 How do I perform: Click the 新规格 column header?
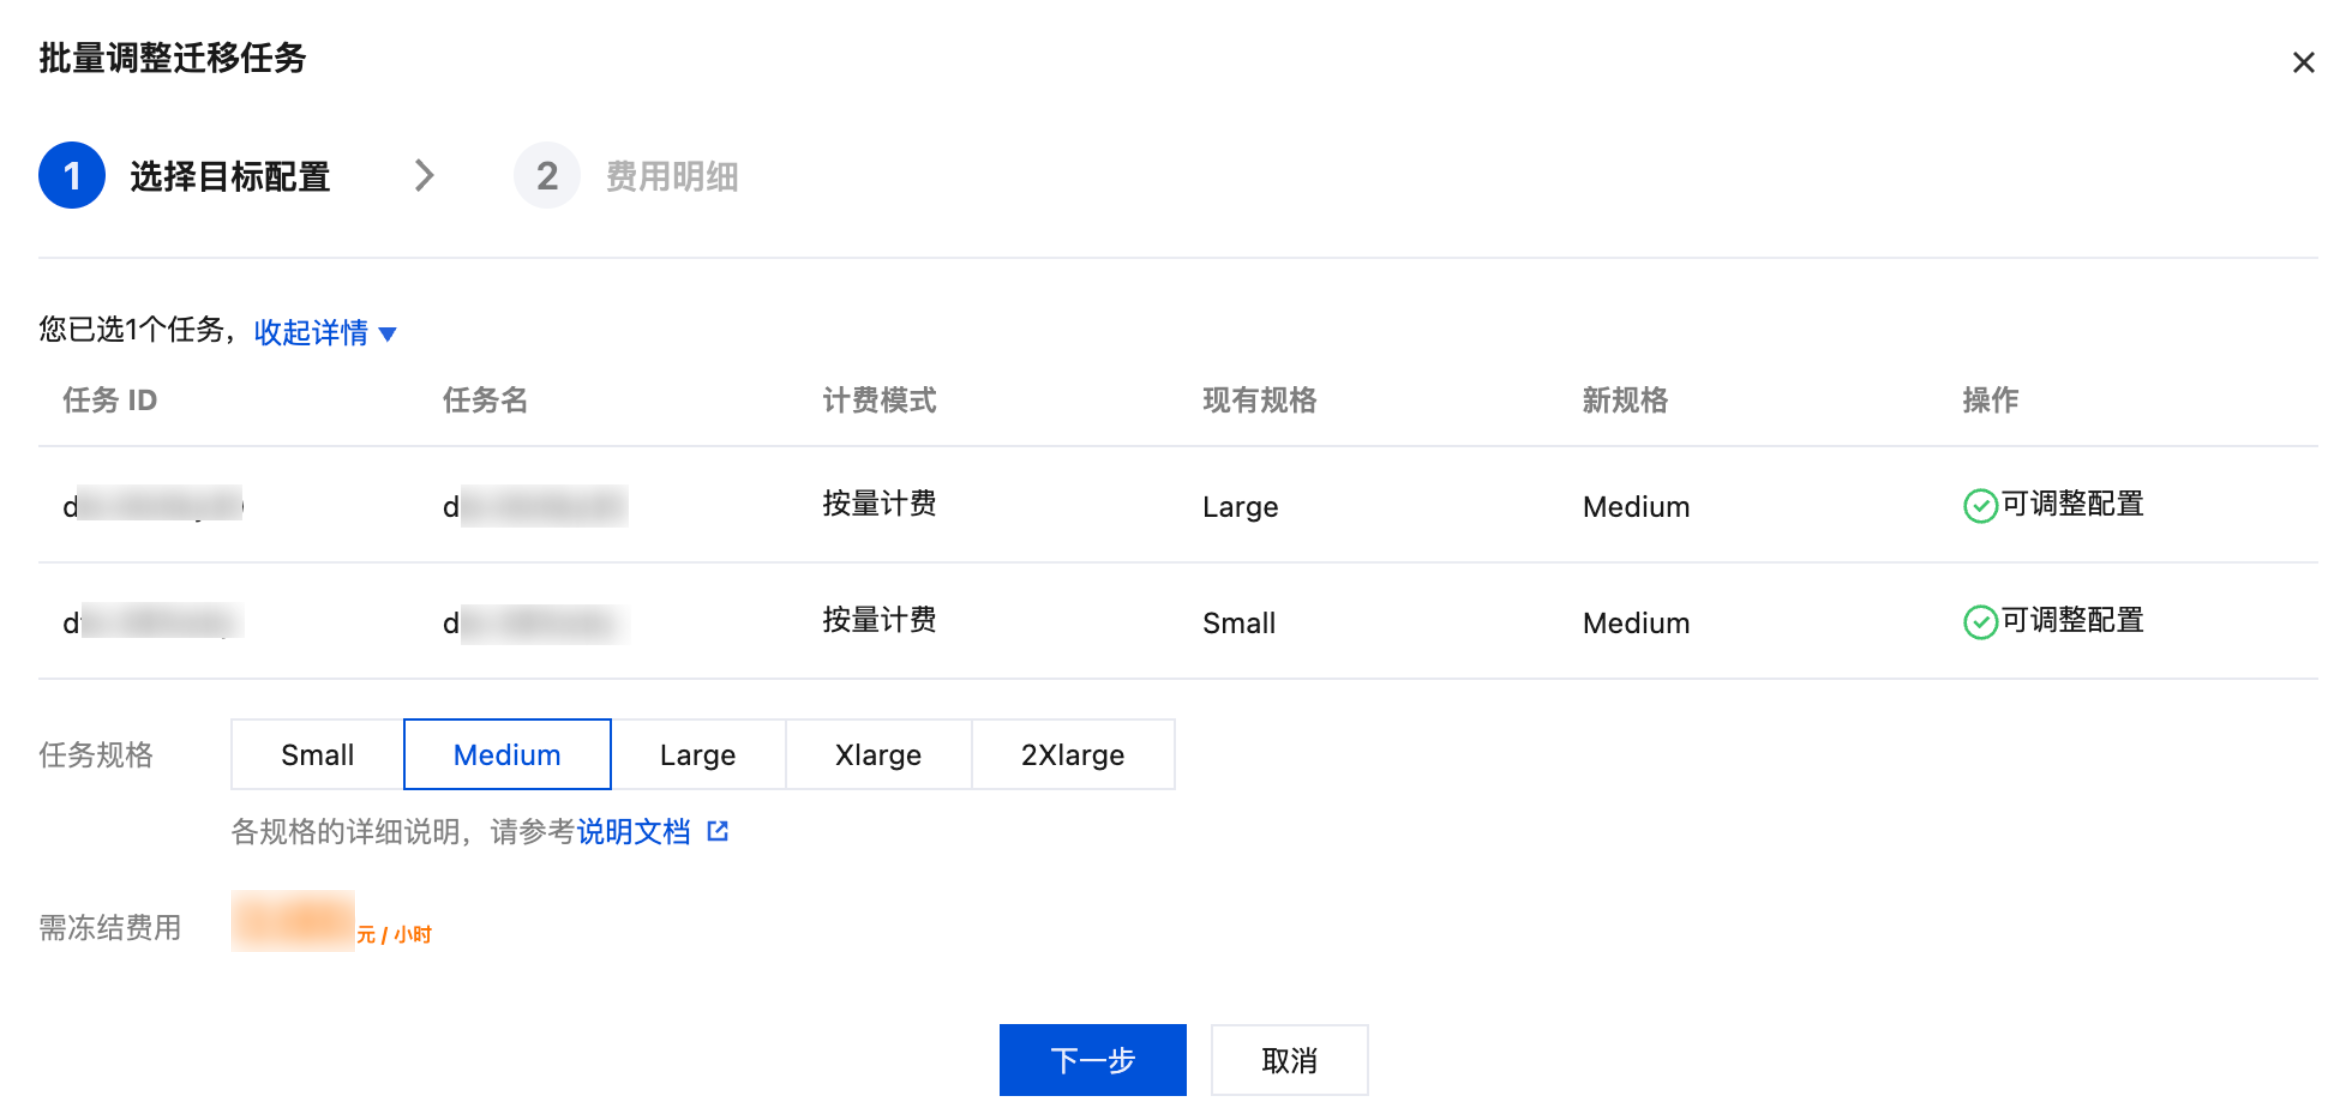[x=1625, y=400]
